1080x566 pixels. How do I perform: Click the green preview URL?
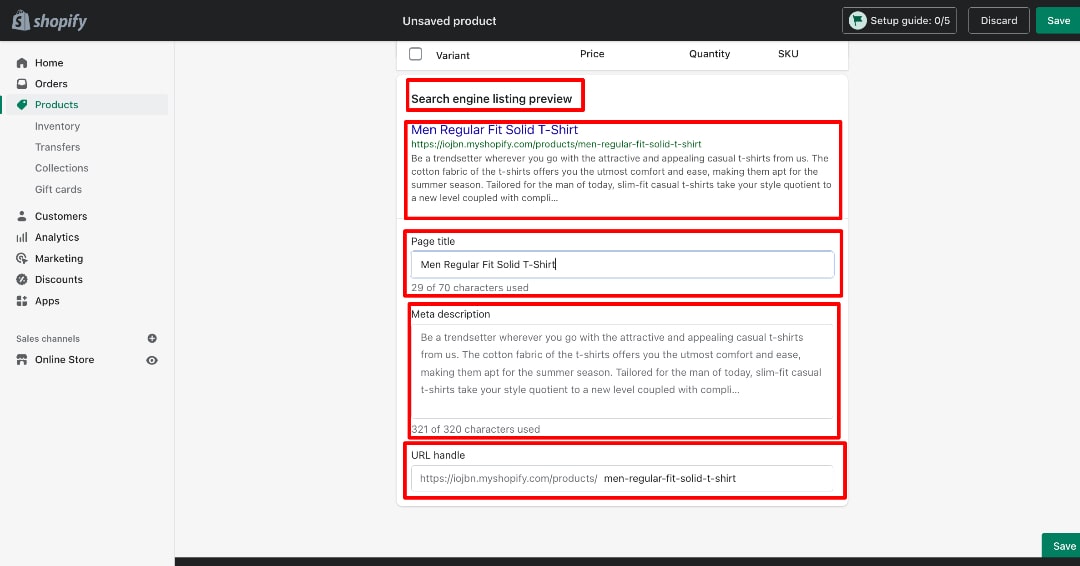point(556,144)
